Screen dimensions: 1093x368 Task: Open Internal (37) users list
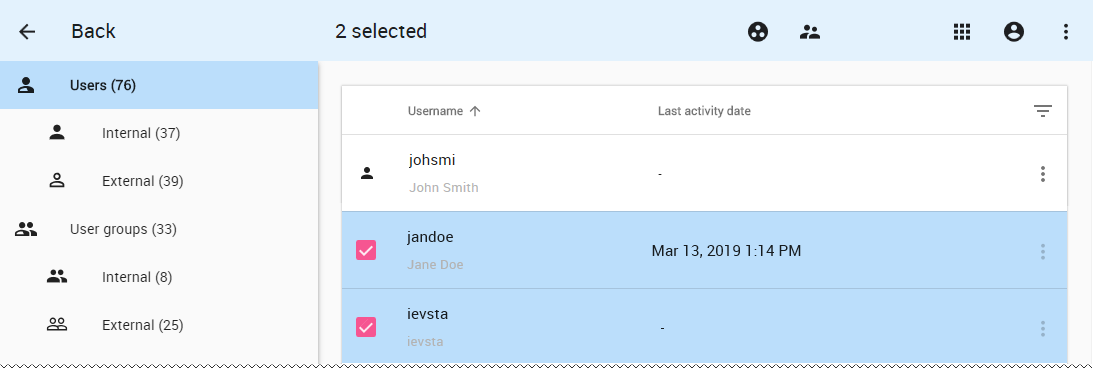159,132
